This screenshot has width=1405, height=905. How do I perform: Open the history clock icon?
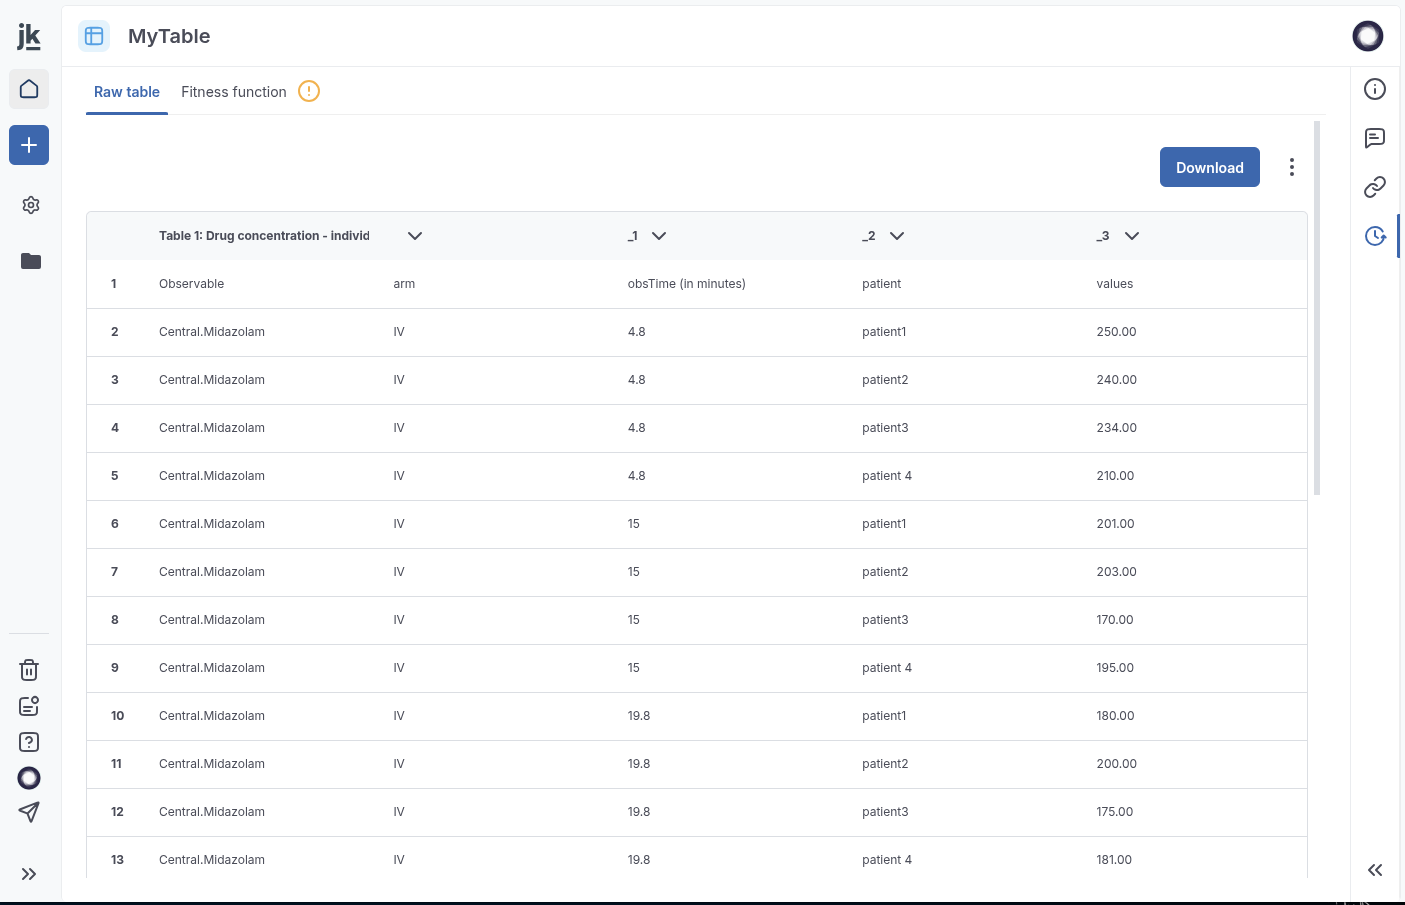[1375, 236]
